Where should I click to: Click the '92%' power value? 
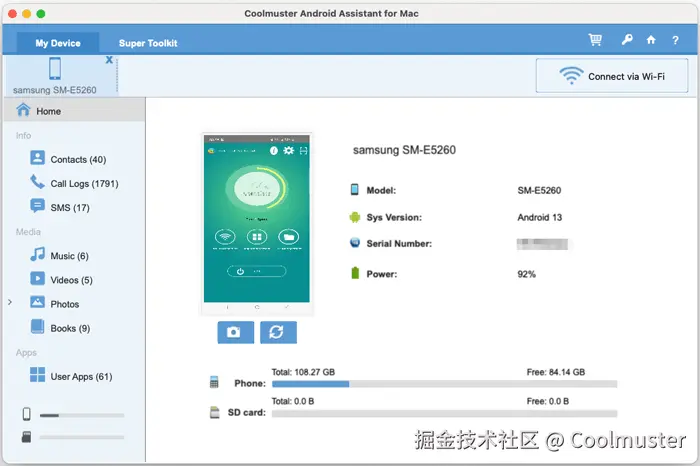coord(526,274)
